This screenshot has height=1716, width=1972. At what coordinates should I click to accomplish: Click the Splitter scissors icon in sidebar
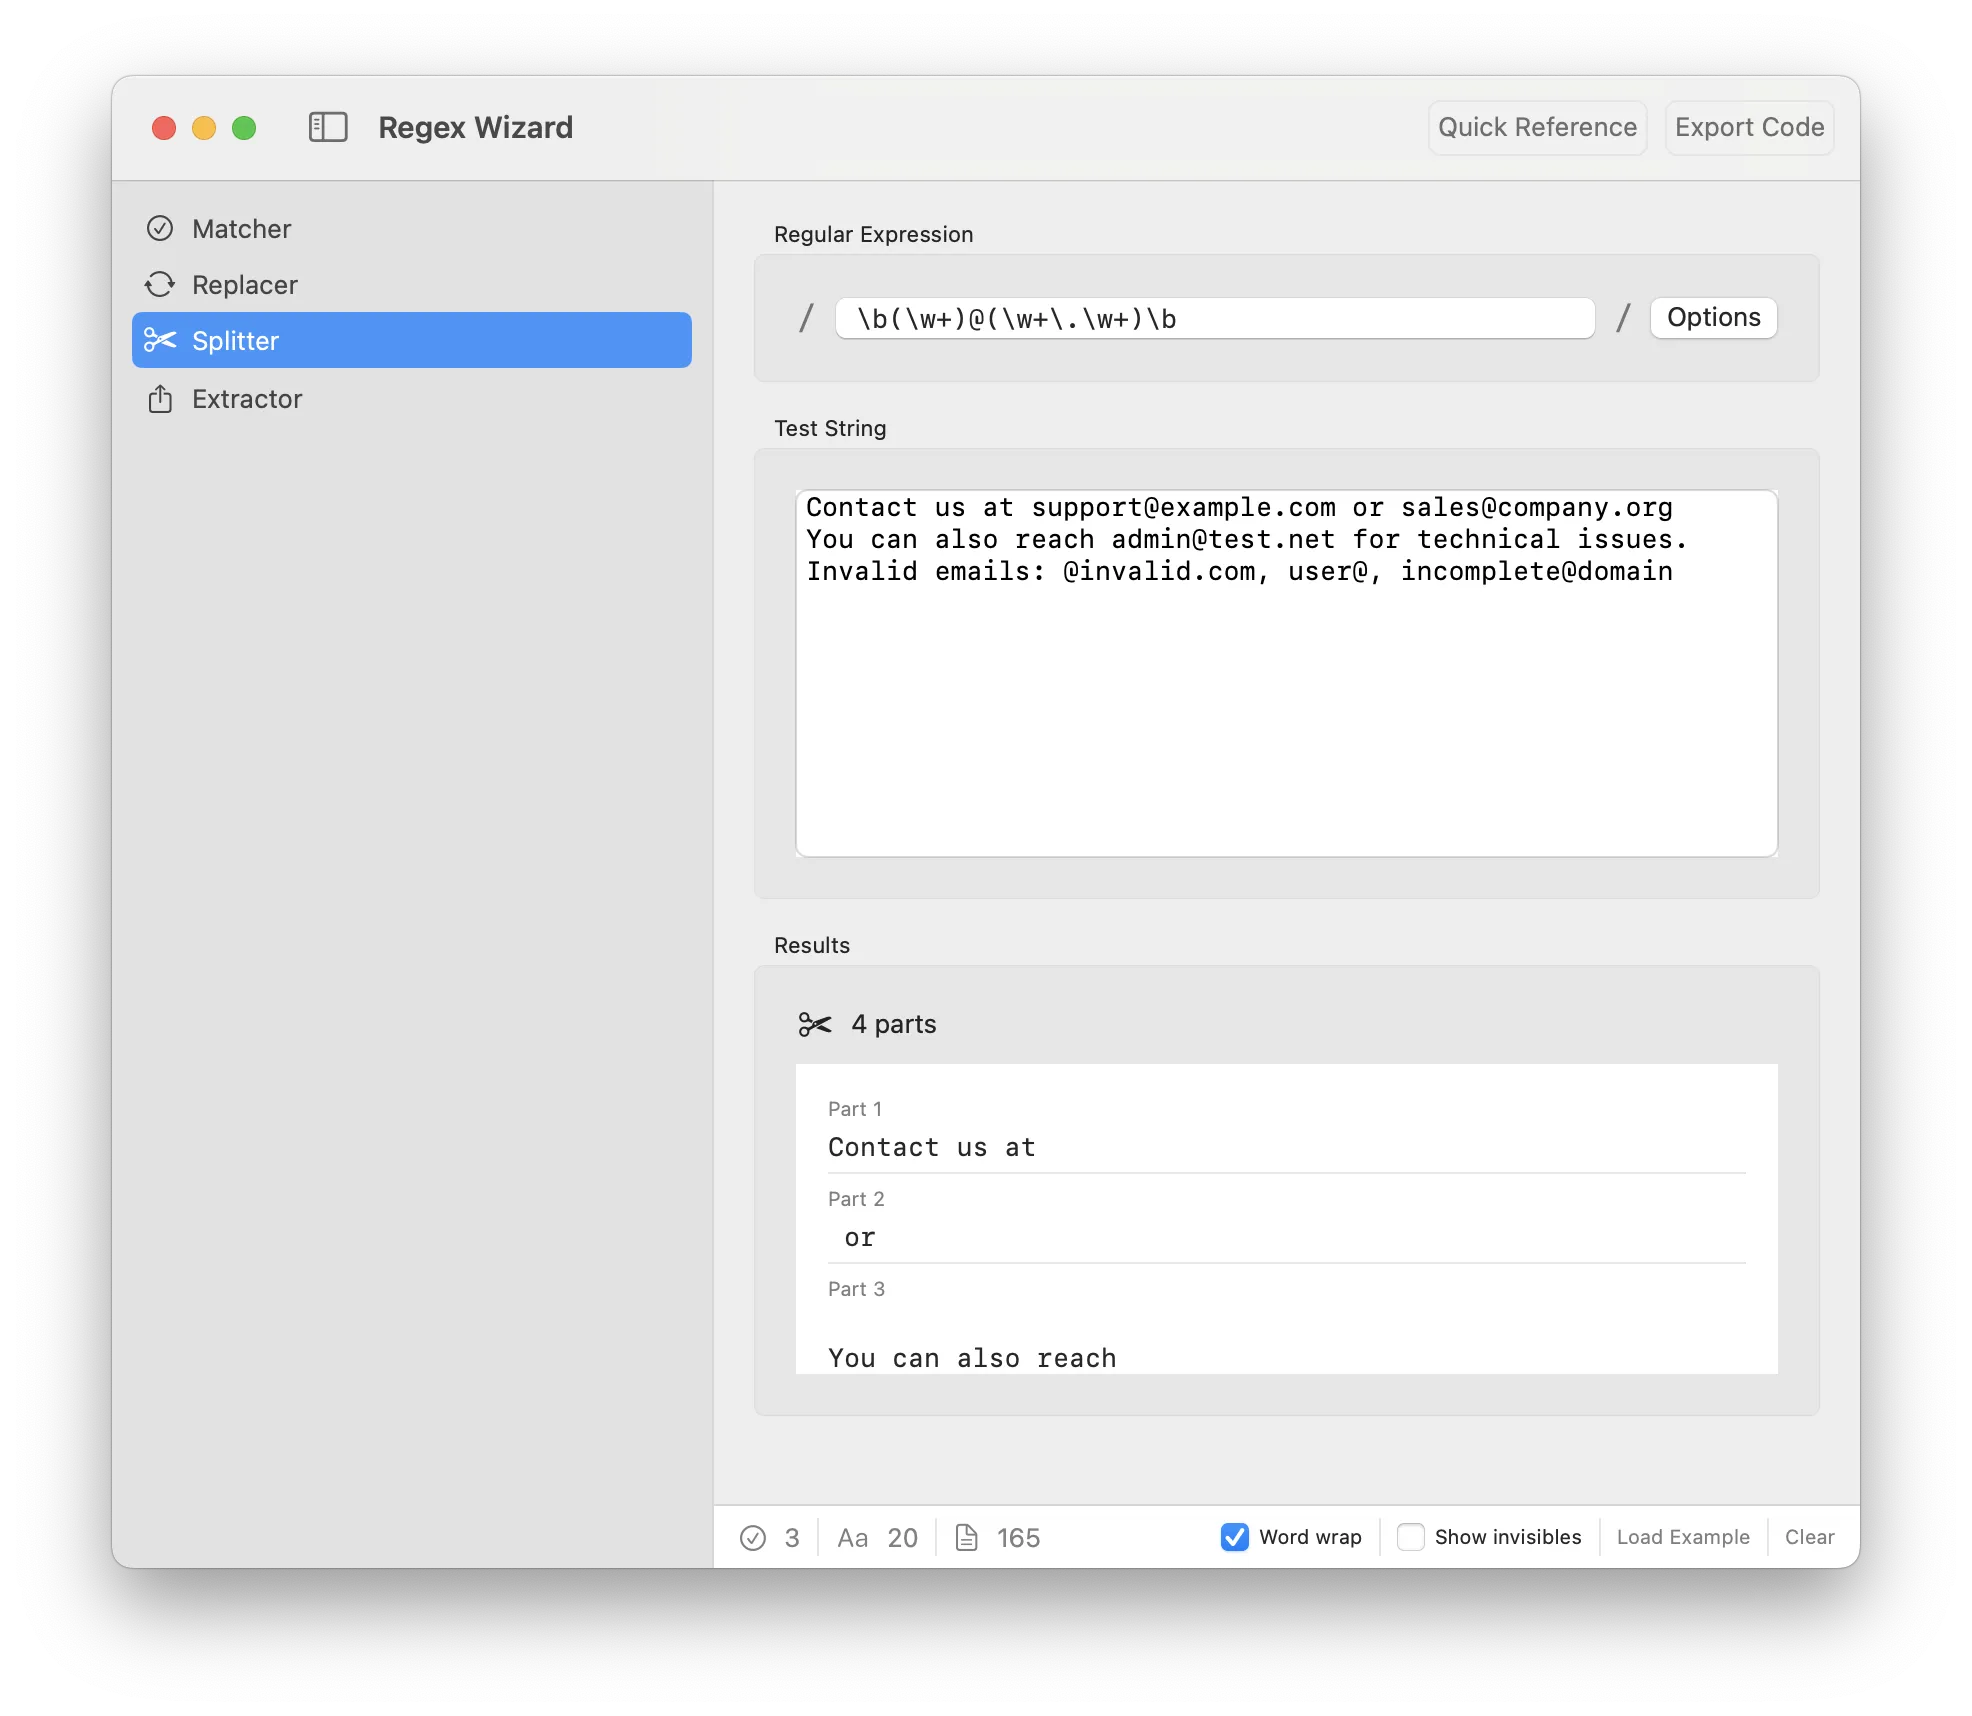tap(160, 340)
